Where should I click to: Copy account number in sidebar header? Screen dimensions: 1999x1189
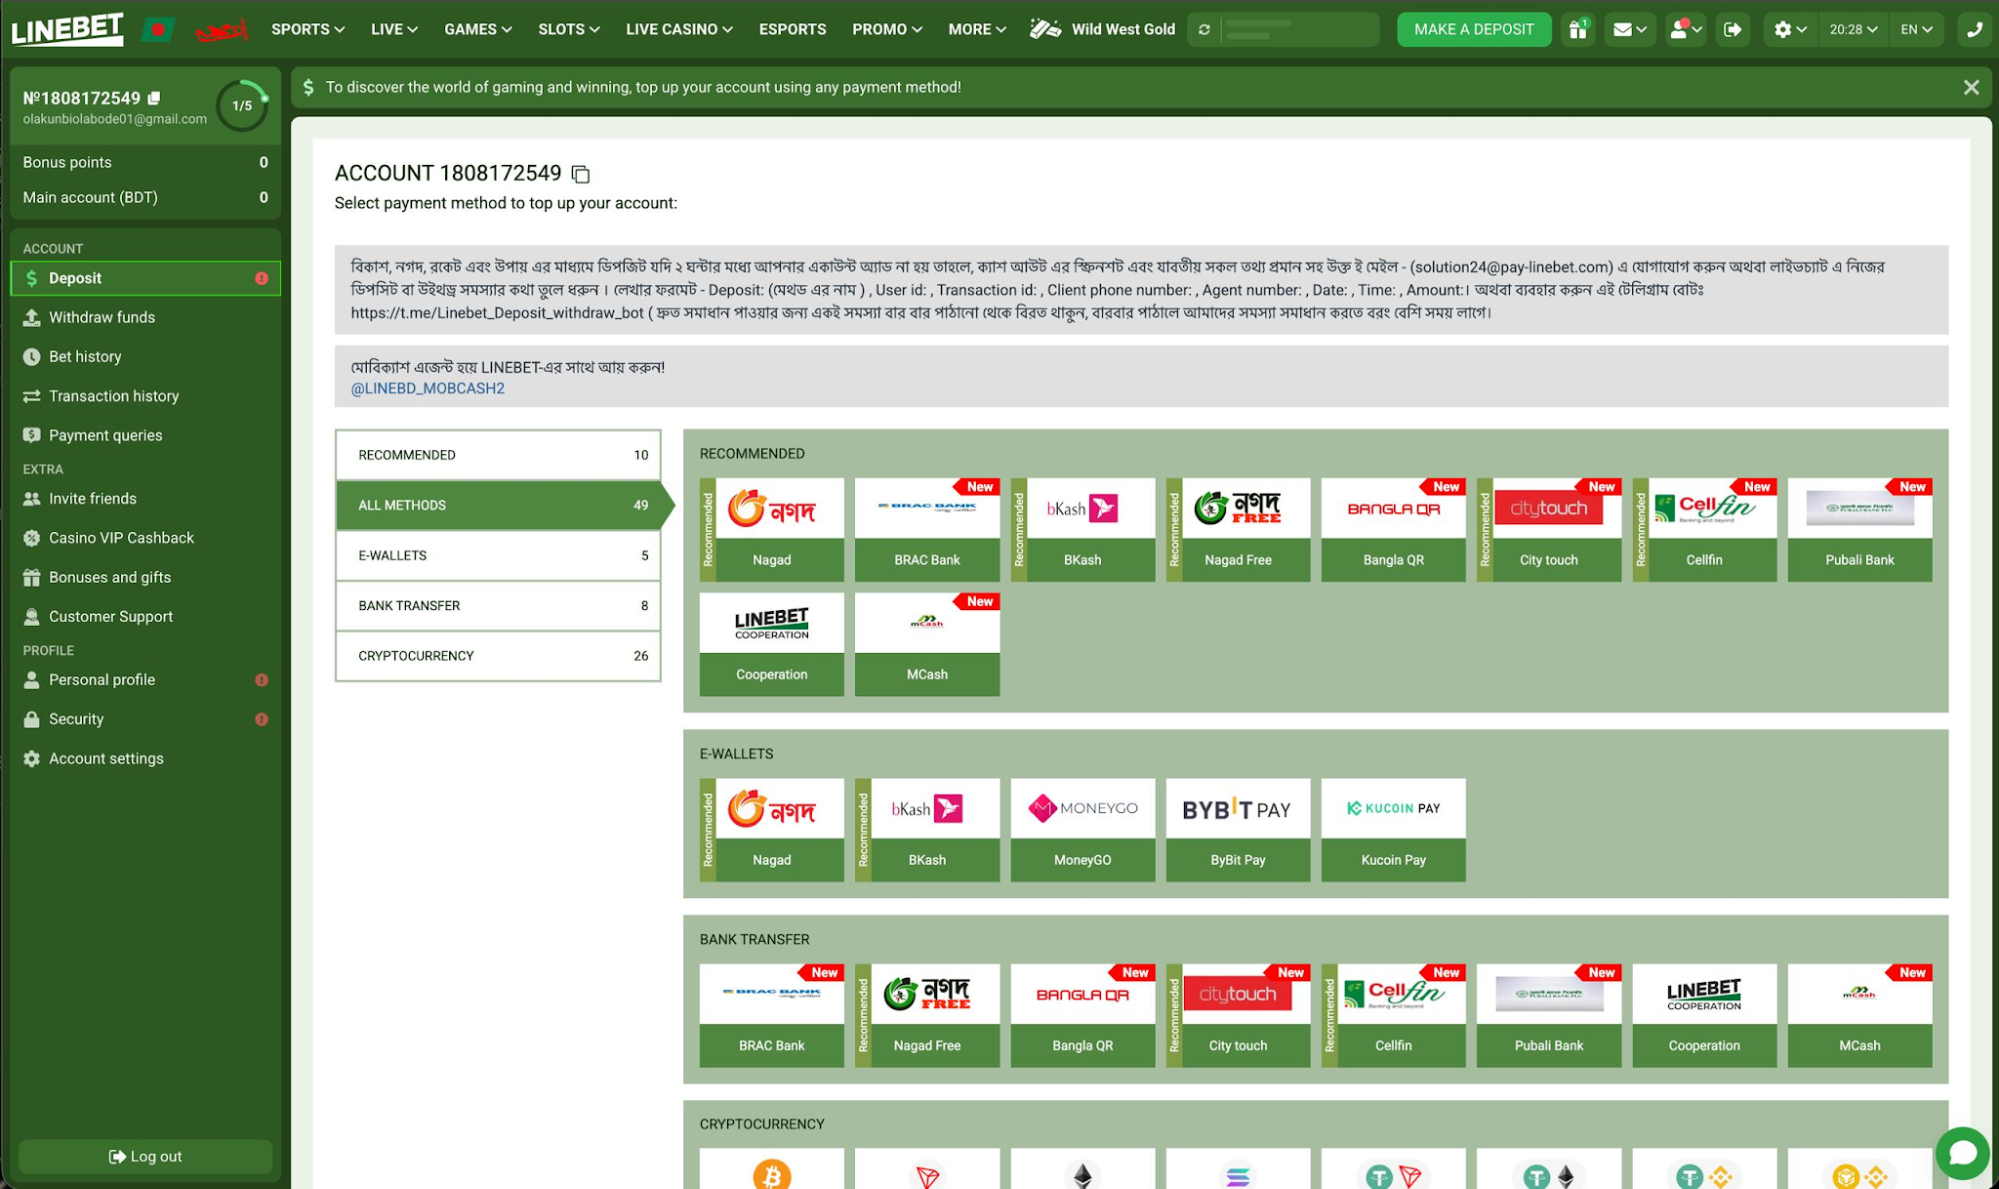154,98
